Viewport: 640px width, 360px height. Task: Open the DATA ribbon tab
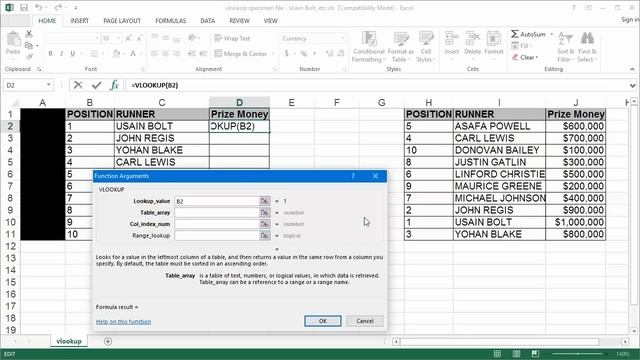[207, 21]
